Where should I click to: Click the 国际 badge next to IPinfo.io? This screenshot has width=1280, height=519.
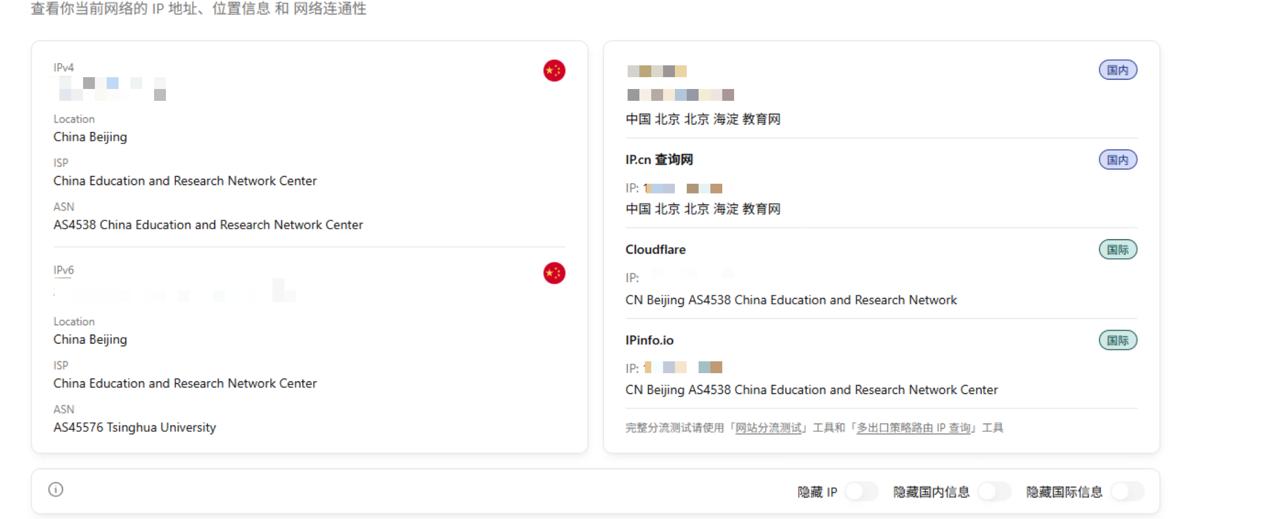click(1118, 341)
